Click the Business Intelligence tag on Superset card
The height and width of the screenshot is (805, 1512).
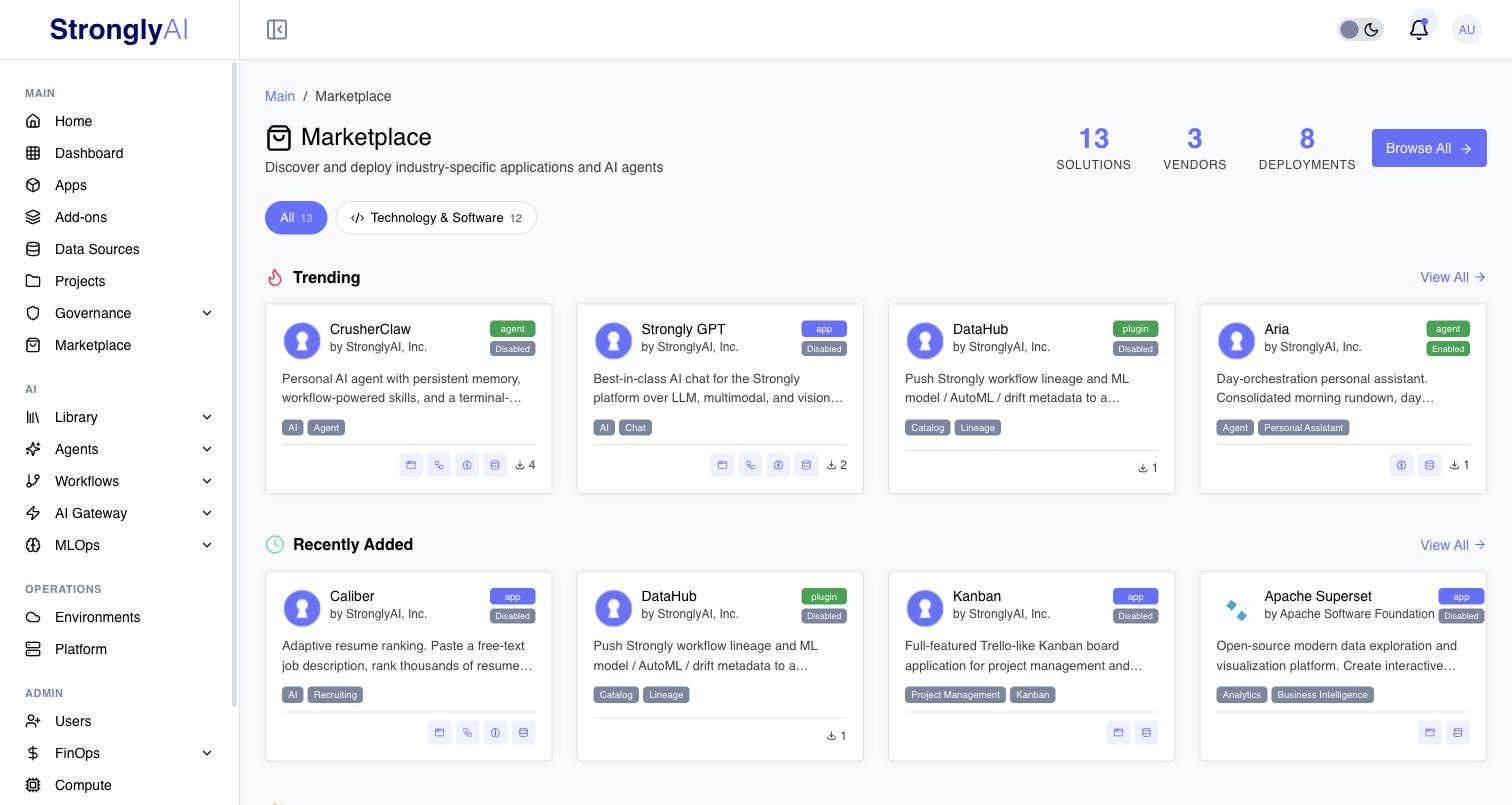click(x=1322, y=695)
